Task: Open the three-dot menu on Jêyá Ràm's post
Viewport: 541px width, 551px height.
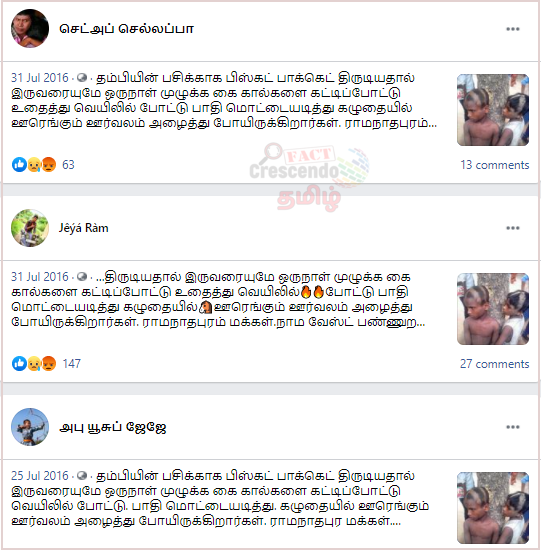Action: (x=513, y=228)
